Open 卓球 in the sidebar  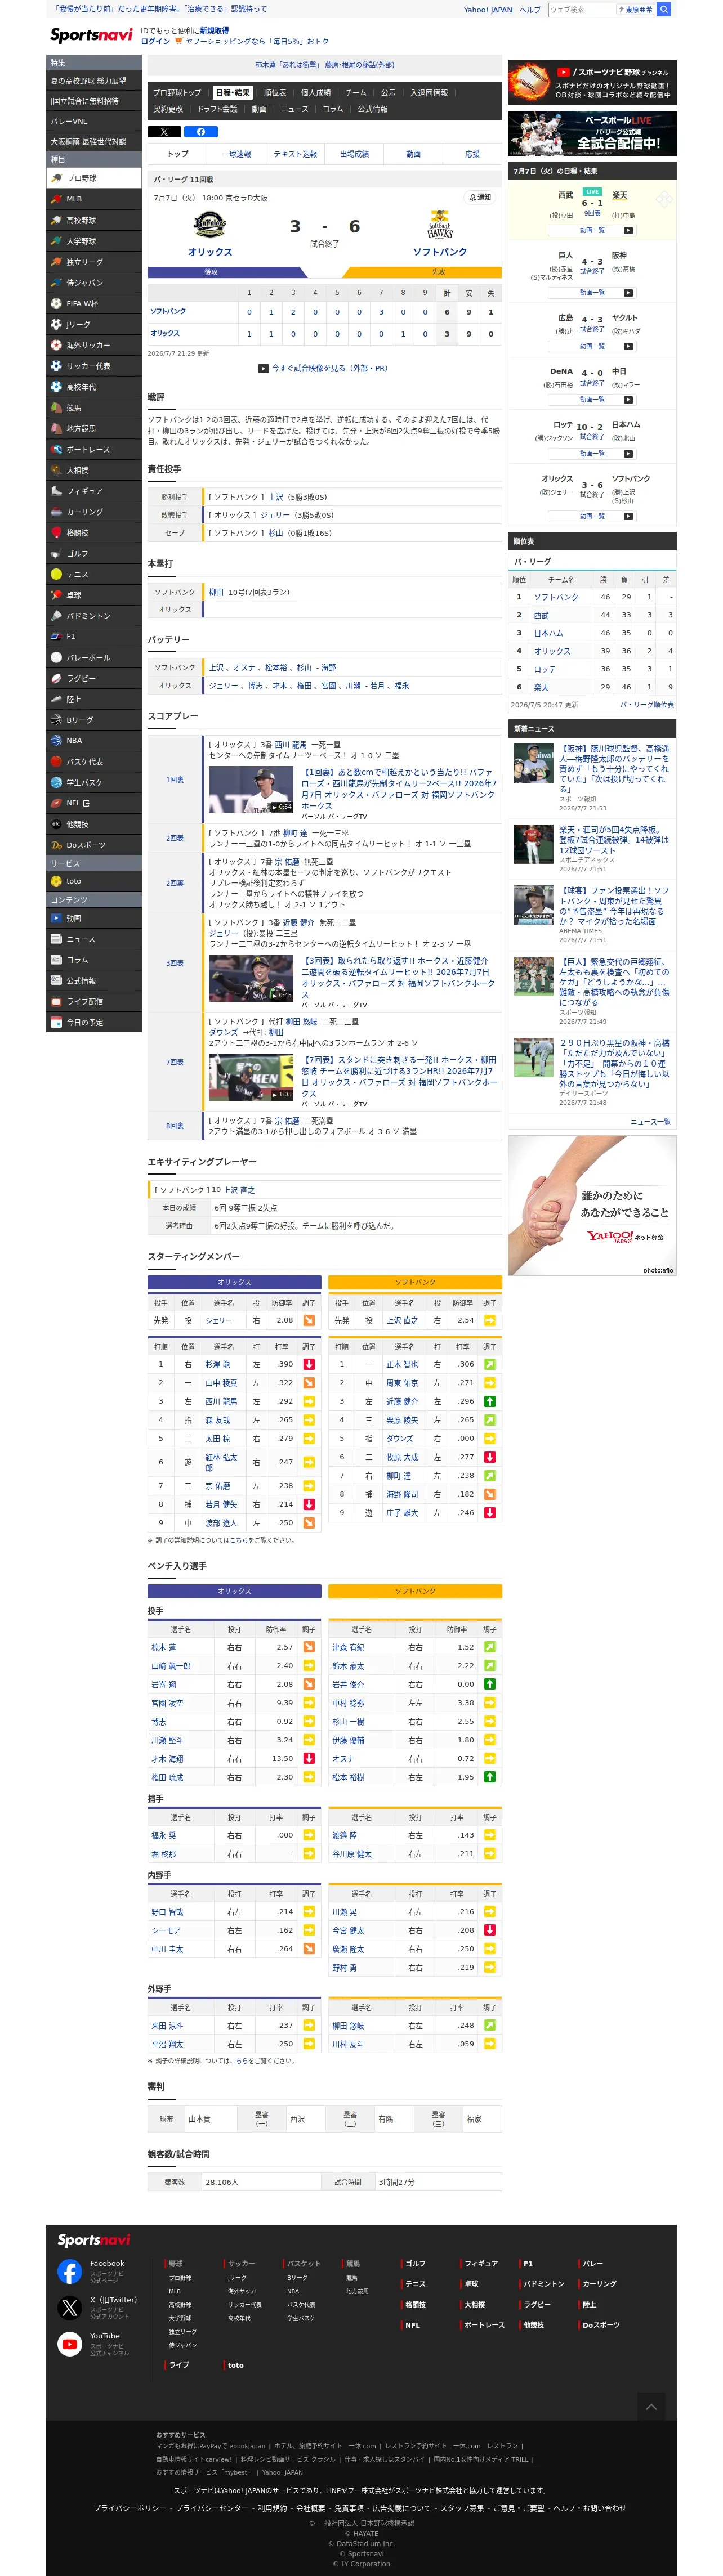(x=94, y=595)
